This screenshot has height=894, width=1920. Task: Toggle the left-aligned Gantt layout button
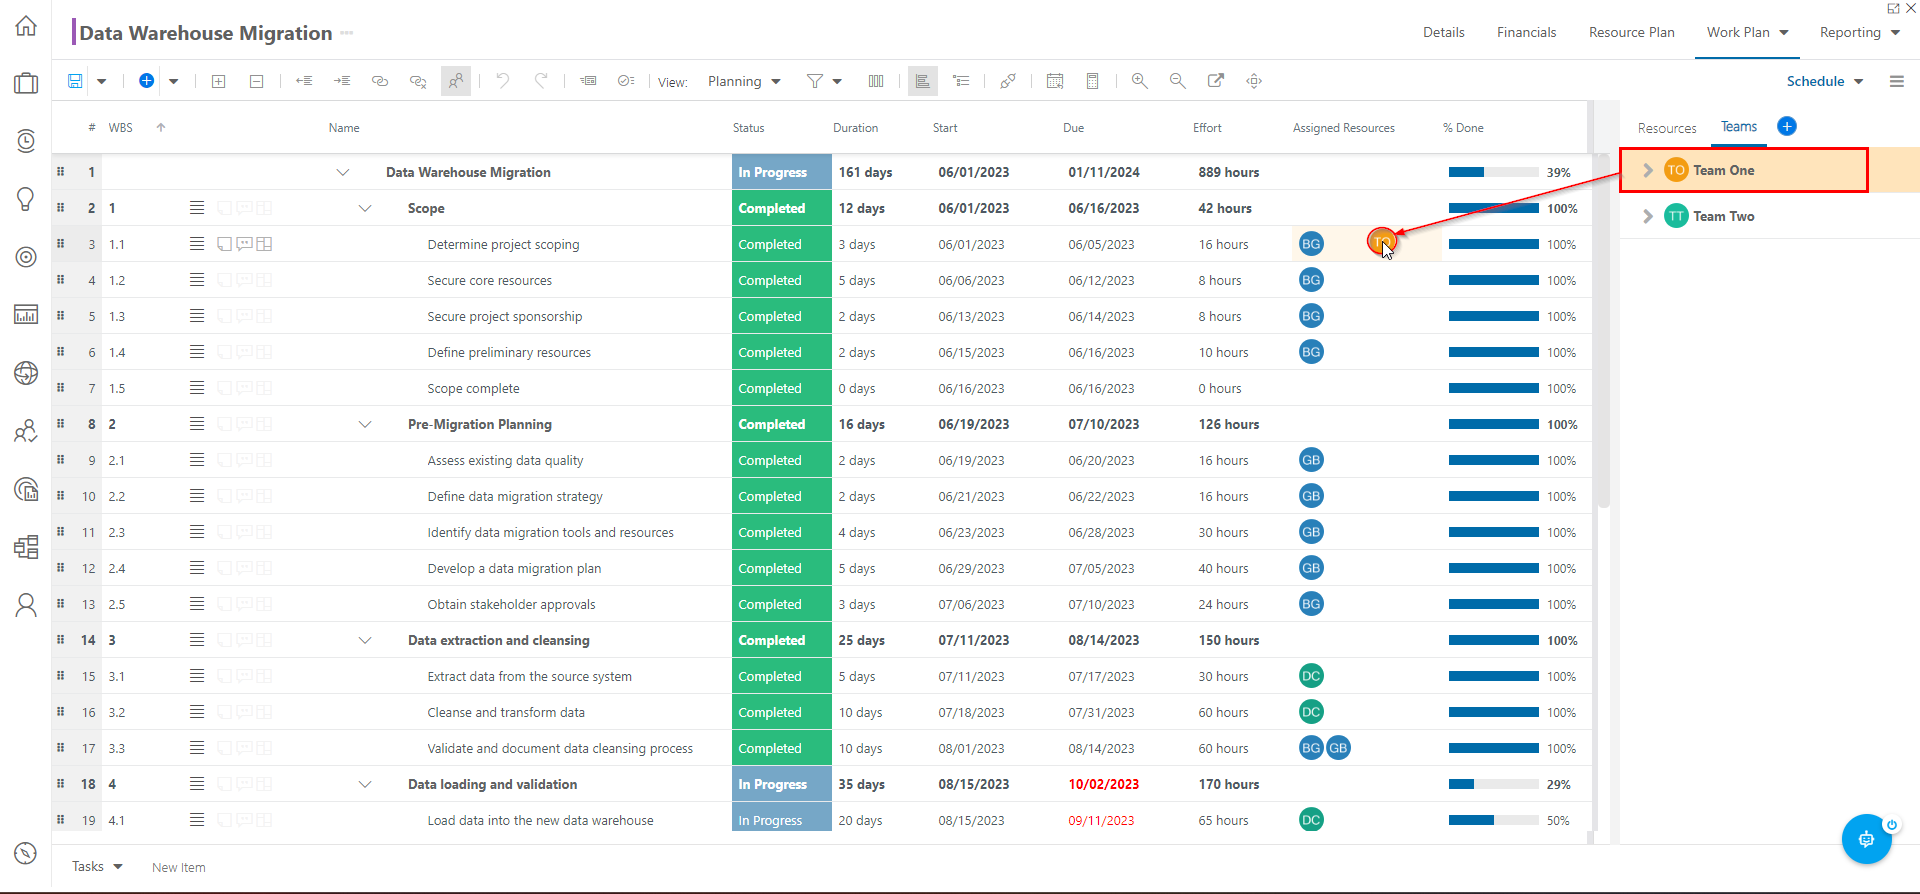coord(922,81)
